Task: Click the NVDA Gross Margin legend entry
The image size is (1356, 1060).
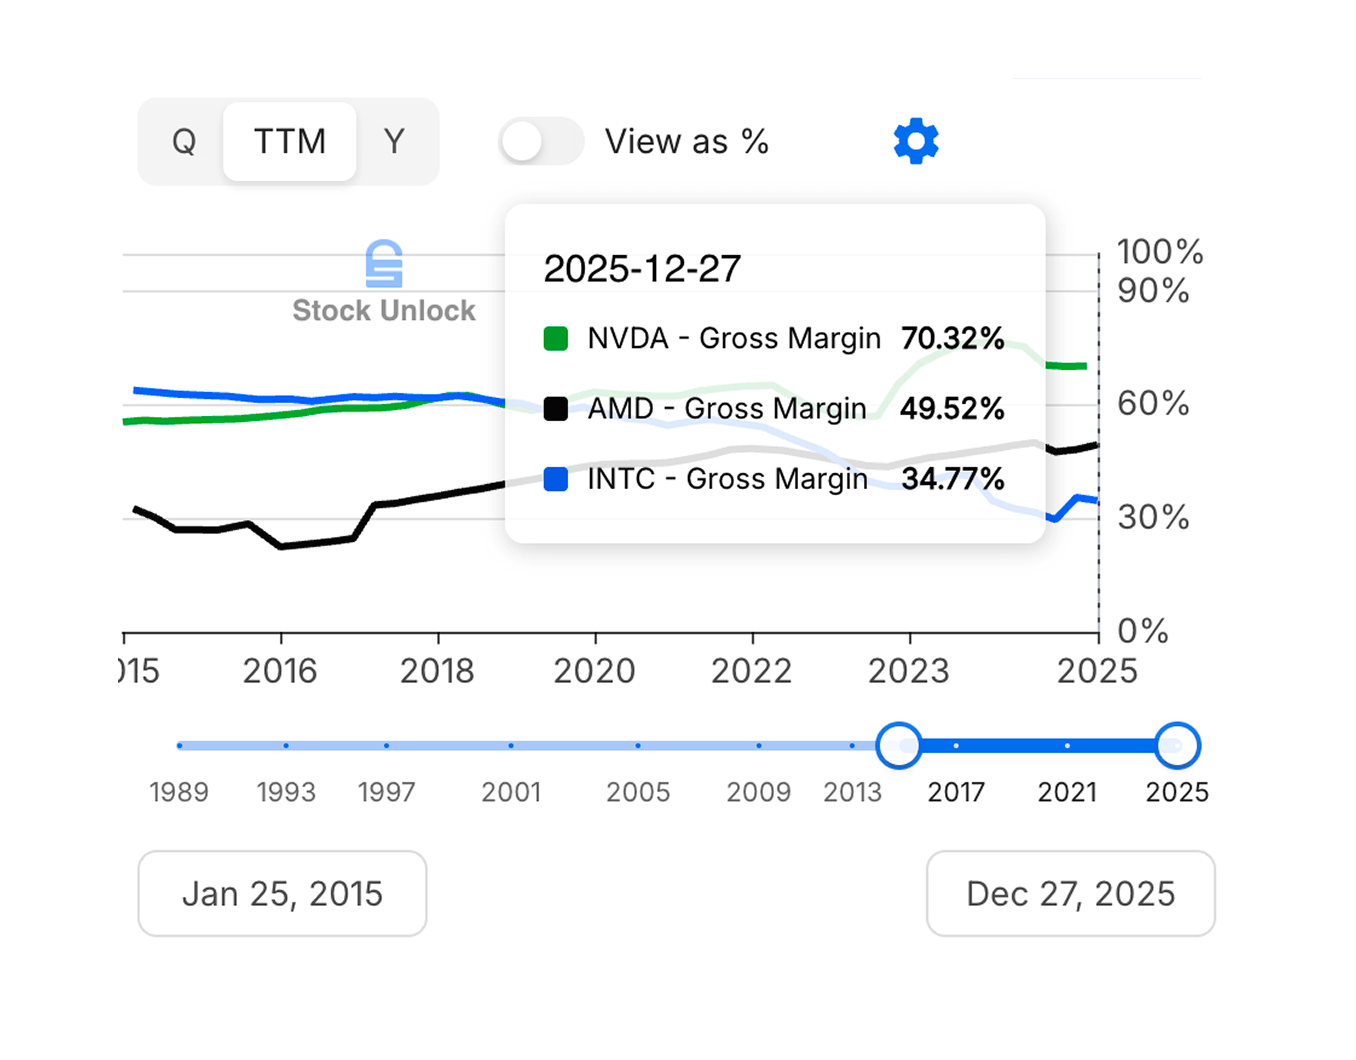Action: [x=733, y=338]
